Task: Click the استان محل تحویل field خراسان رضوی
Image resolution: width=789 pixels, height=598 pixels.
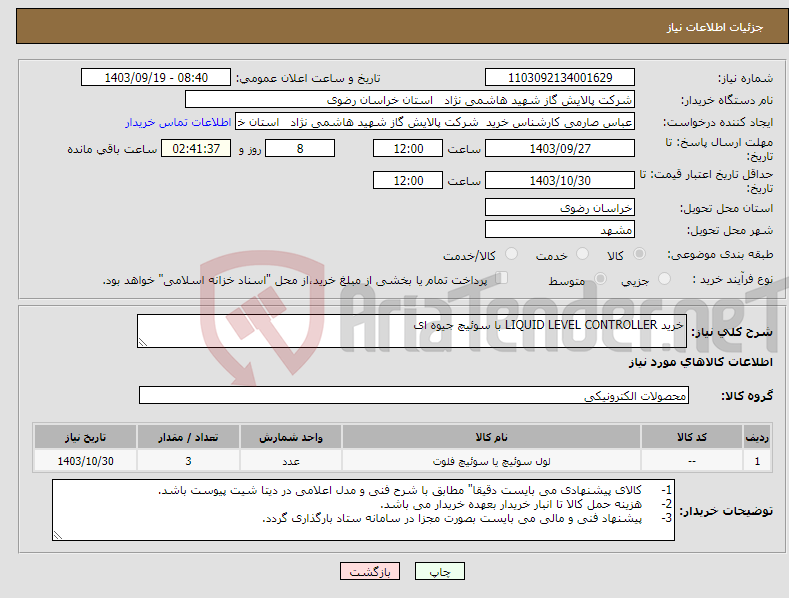Action: click(x=560, y=207)
